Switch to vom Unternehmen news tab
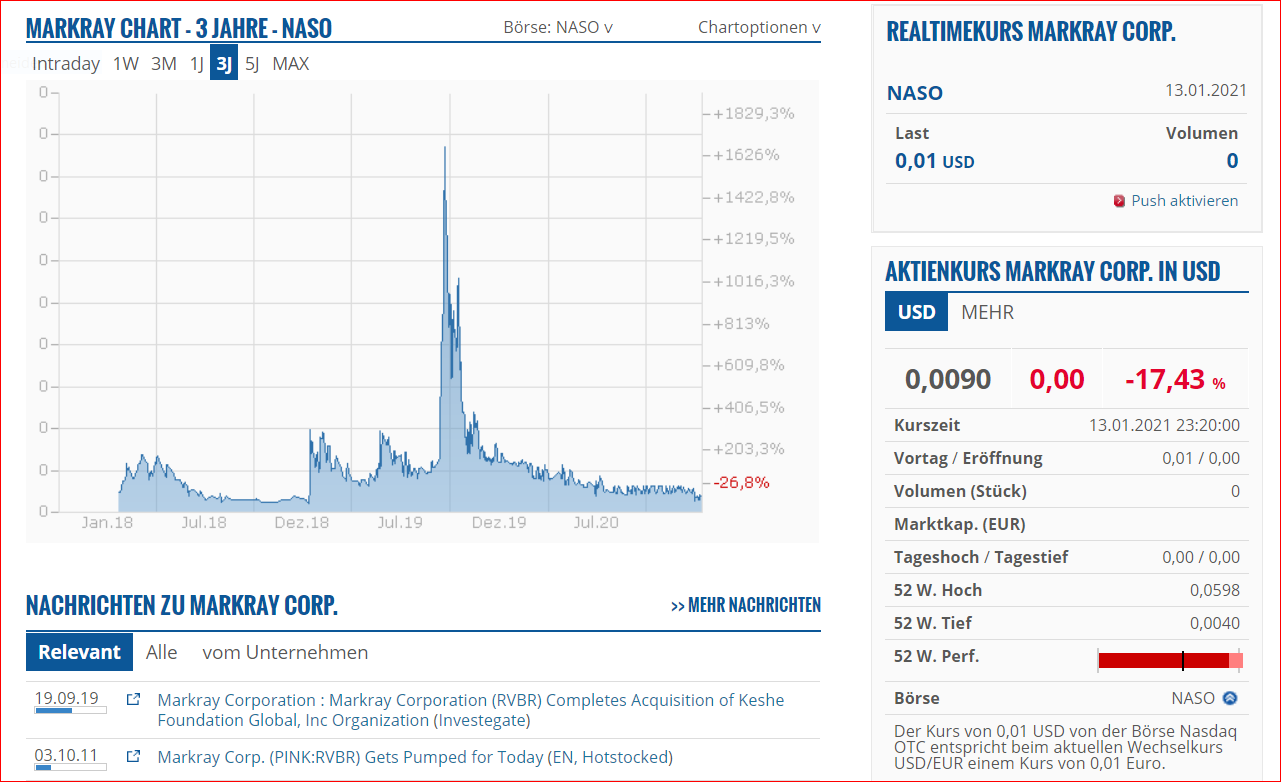Screen dimensions: 1281x782 coord(285,652)
